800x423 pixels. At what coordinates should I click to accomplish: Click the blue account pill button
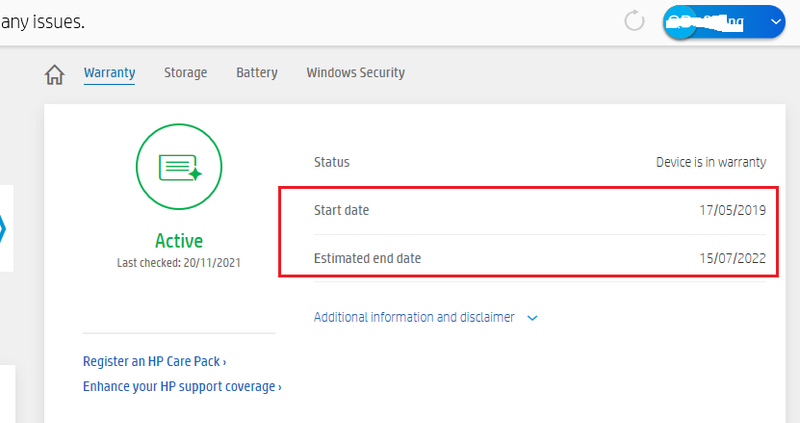coord(715,22)
